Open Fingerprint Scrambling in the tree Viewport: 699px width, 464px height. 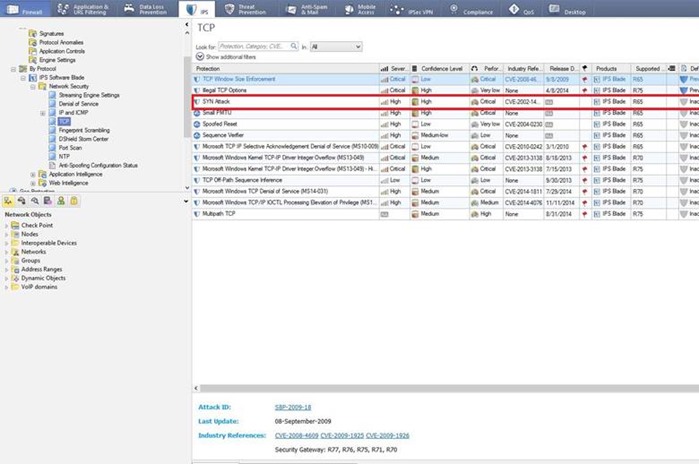pos(84,130)
